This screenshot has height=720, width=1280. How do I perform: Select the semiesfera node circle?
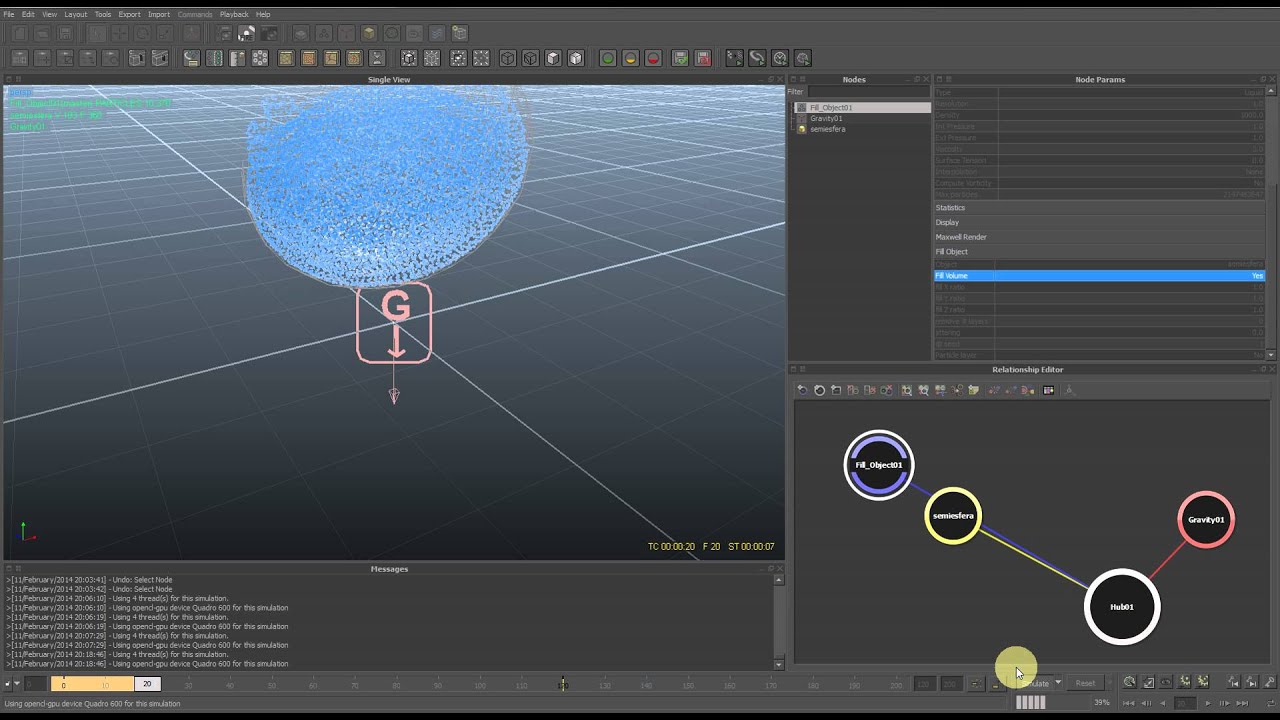pos(953,516)
